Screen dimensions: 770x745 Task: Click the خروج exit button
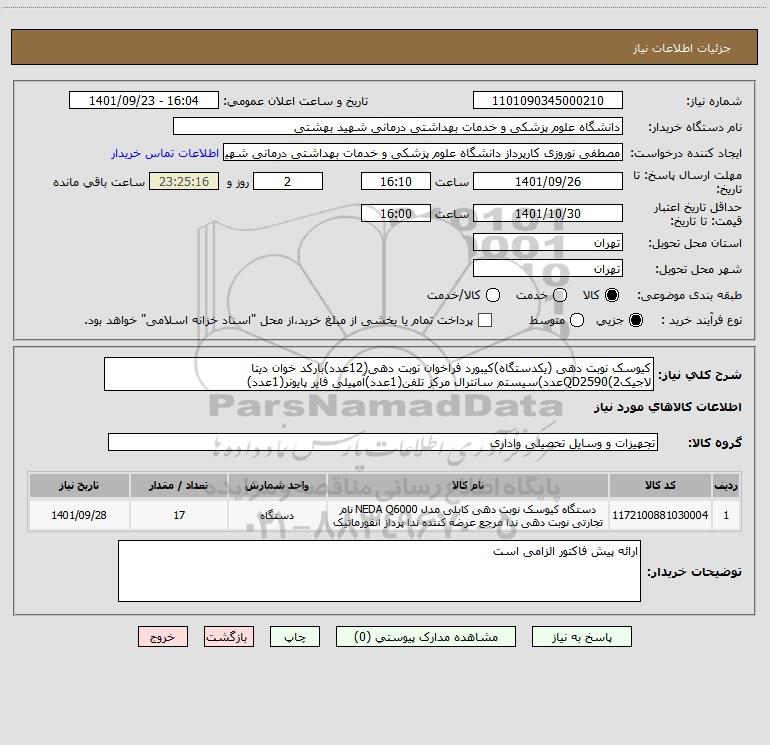(163, 637)
